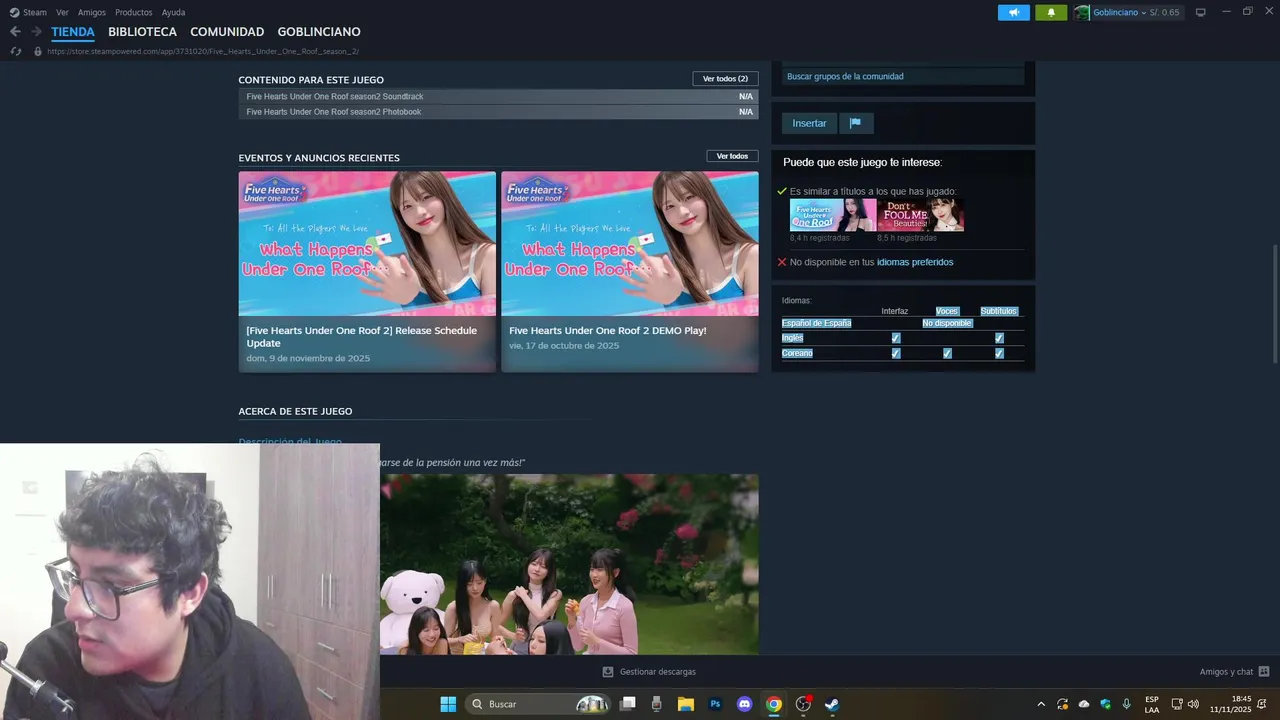Open the green notifications bell
This screenshot has width=1280, height=720.
coord(1051,12)
